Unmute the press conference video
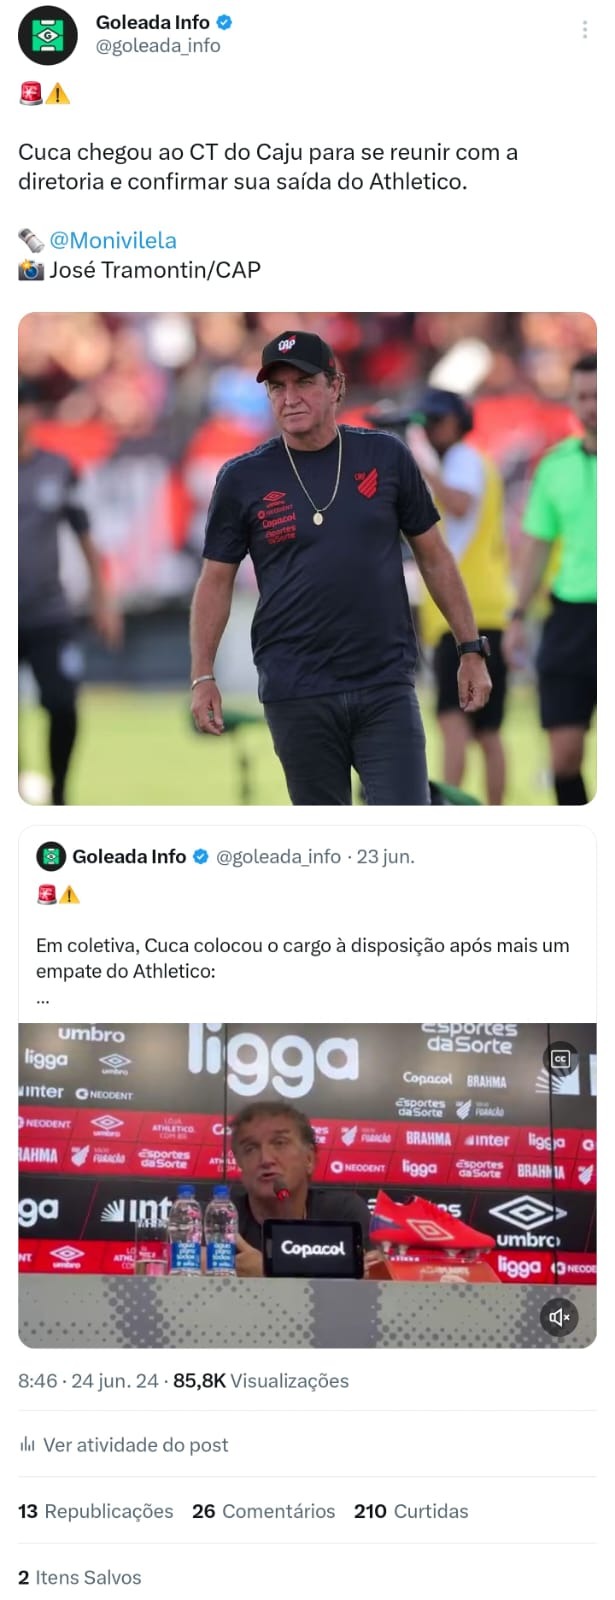 (x=560, y=1317)
